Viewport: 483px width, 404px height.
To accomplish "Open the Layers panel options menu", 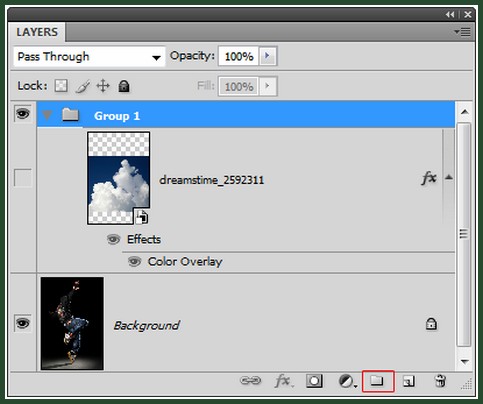I will [462, 32].
